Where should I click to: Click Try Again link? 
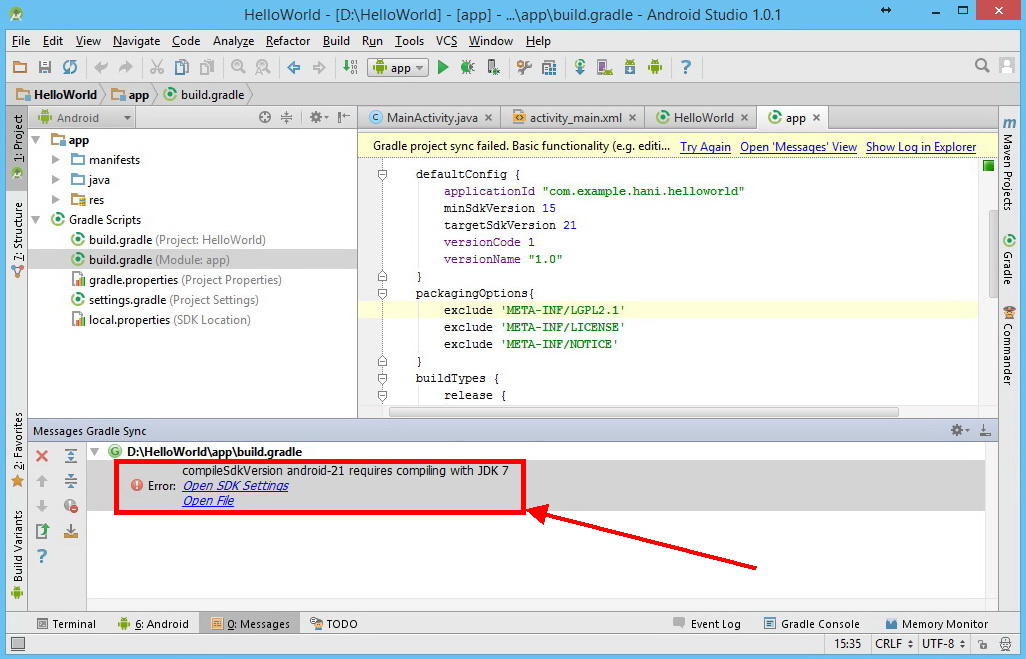tap(705, 147)
